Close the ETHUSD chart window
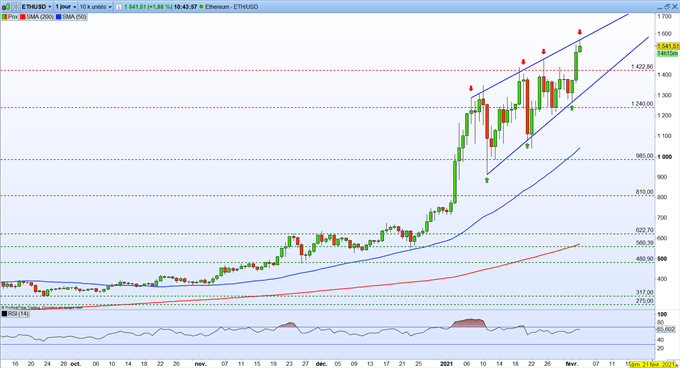 tap(675, 7)
